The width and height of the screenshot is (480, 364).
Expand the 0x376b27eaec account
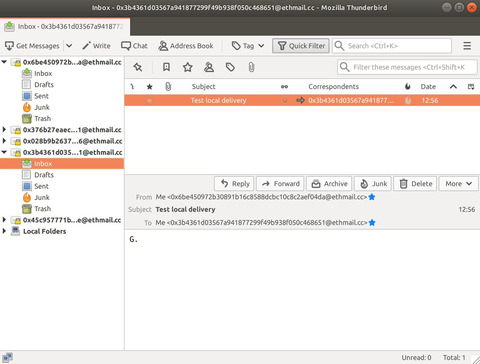4,130
